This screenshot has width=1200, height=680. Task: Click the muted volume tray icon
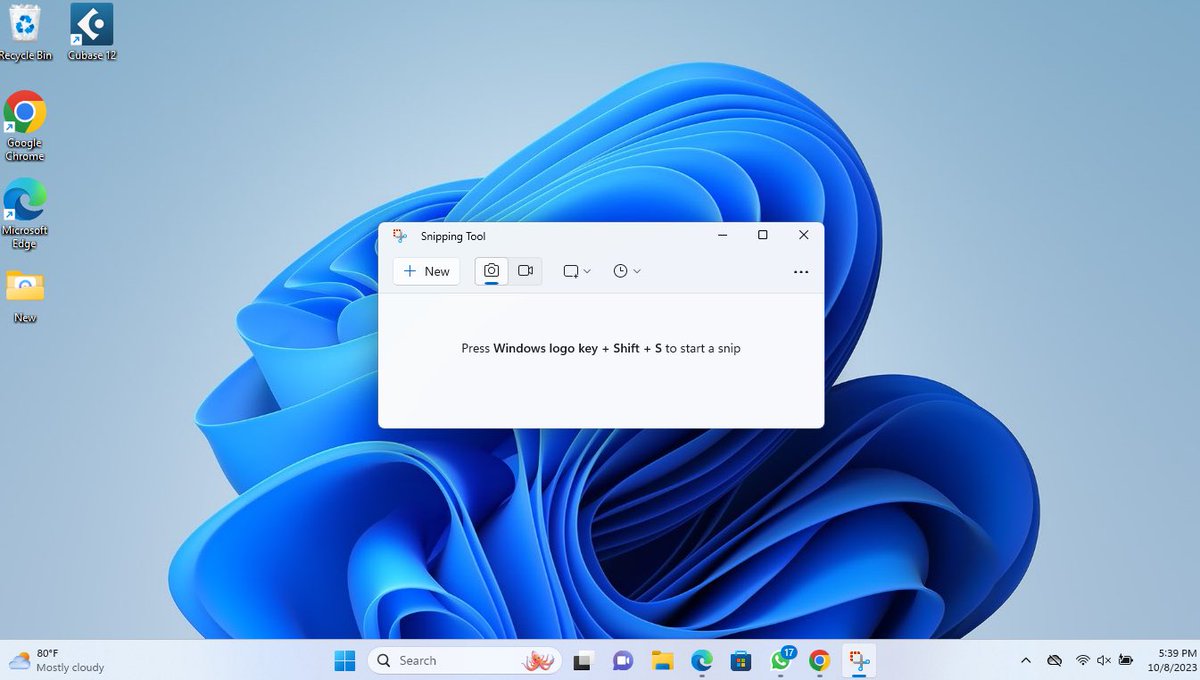[x=1104, y=660]
